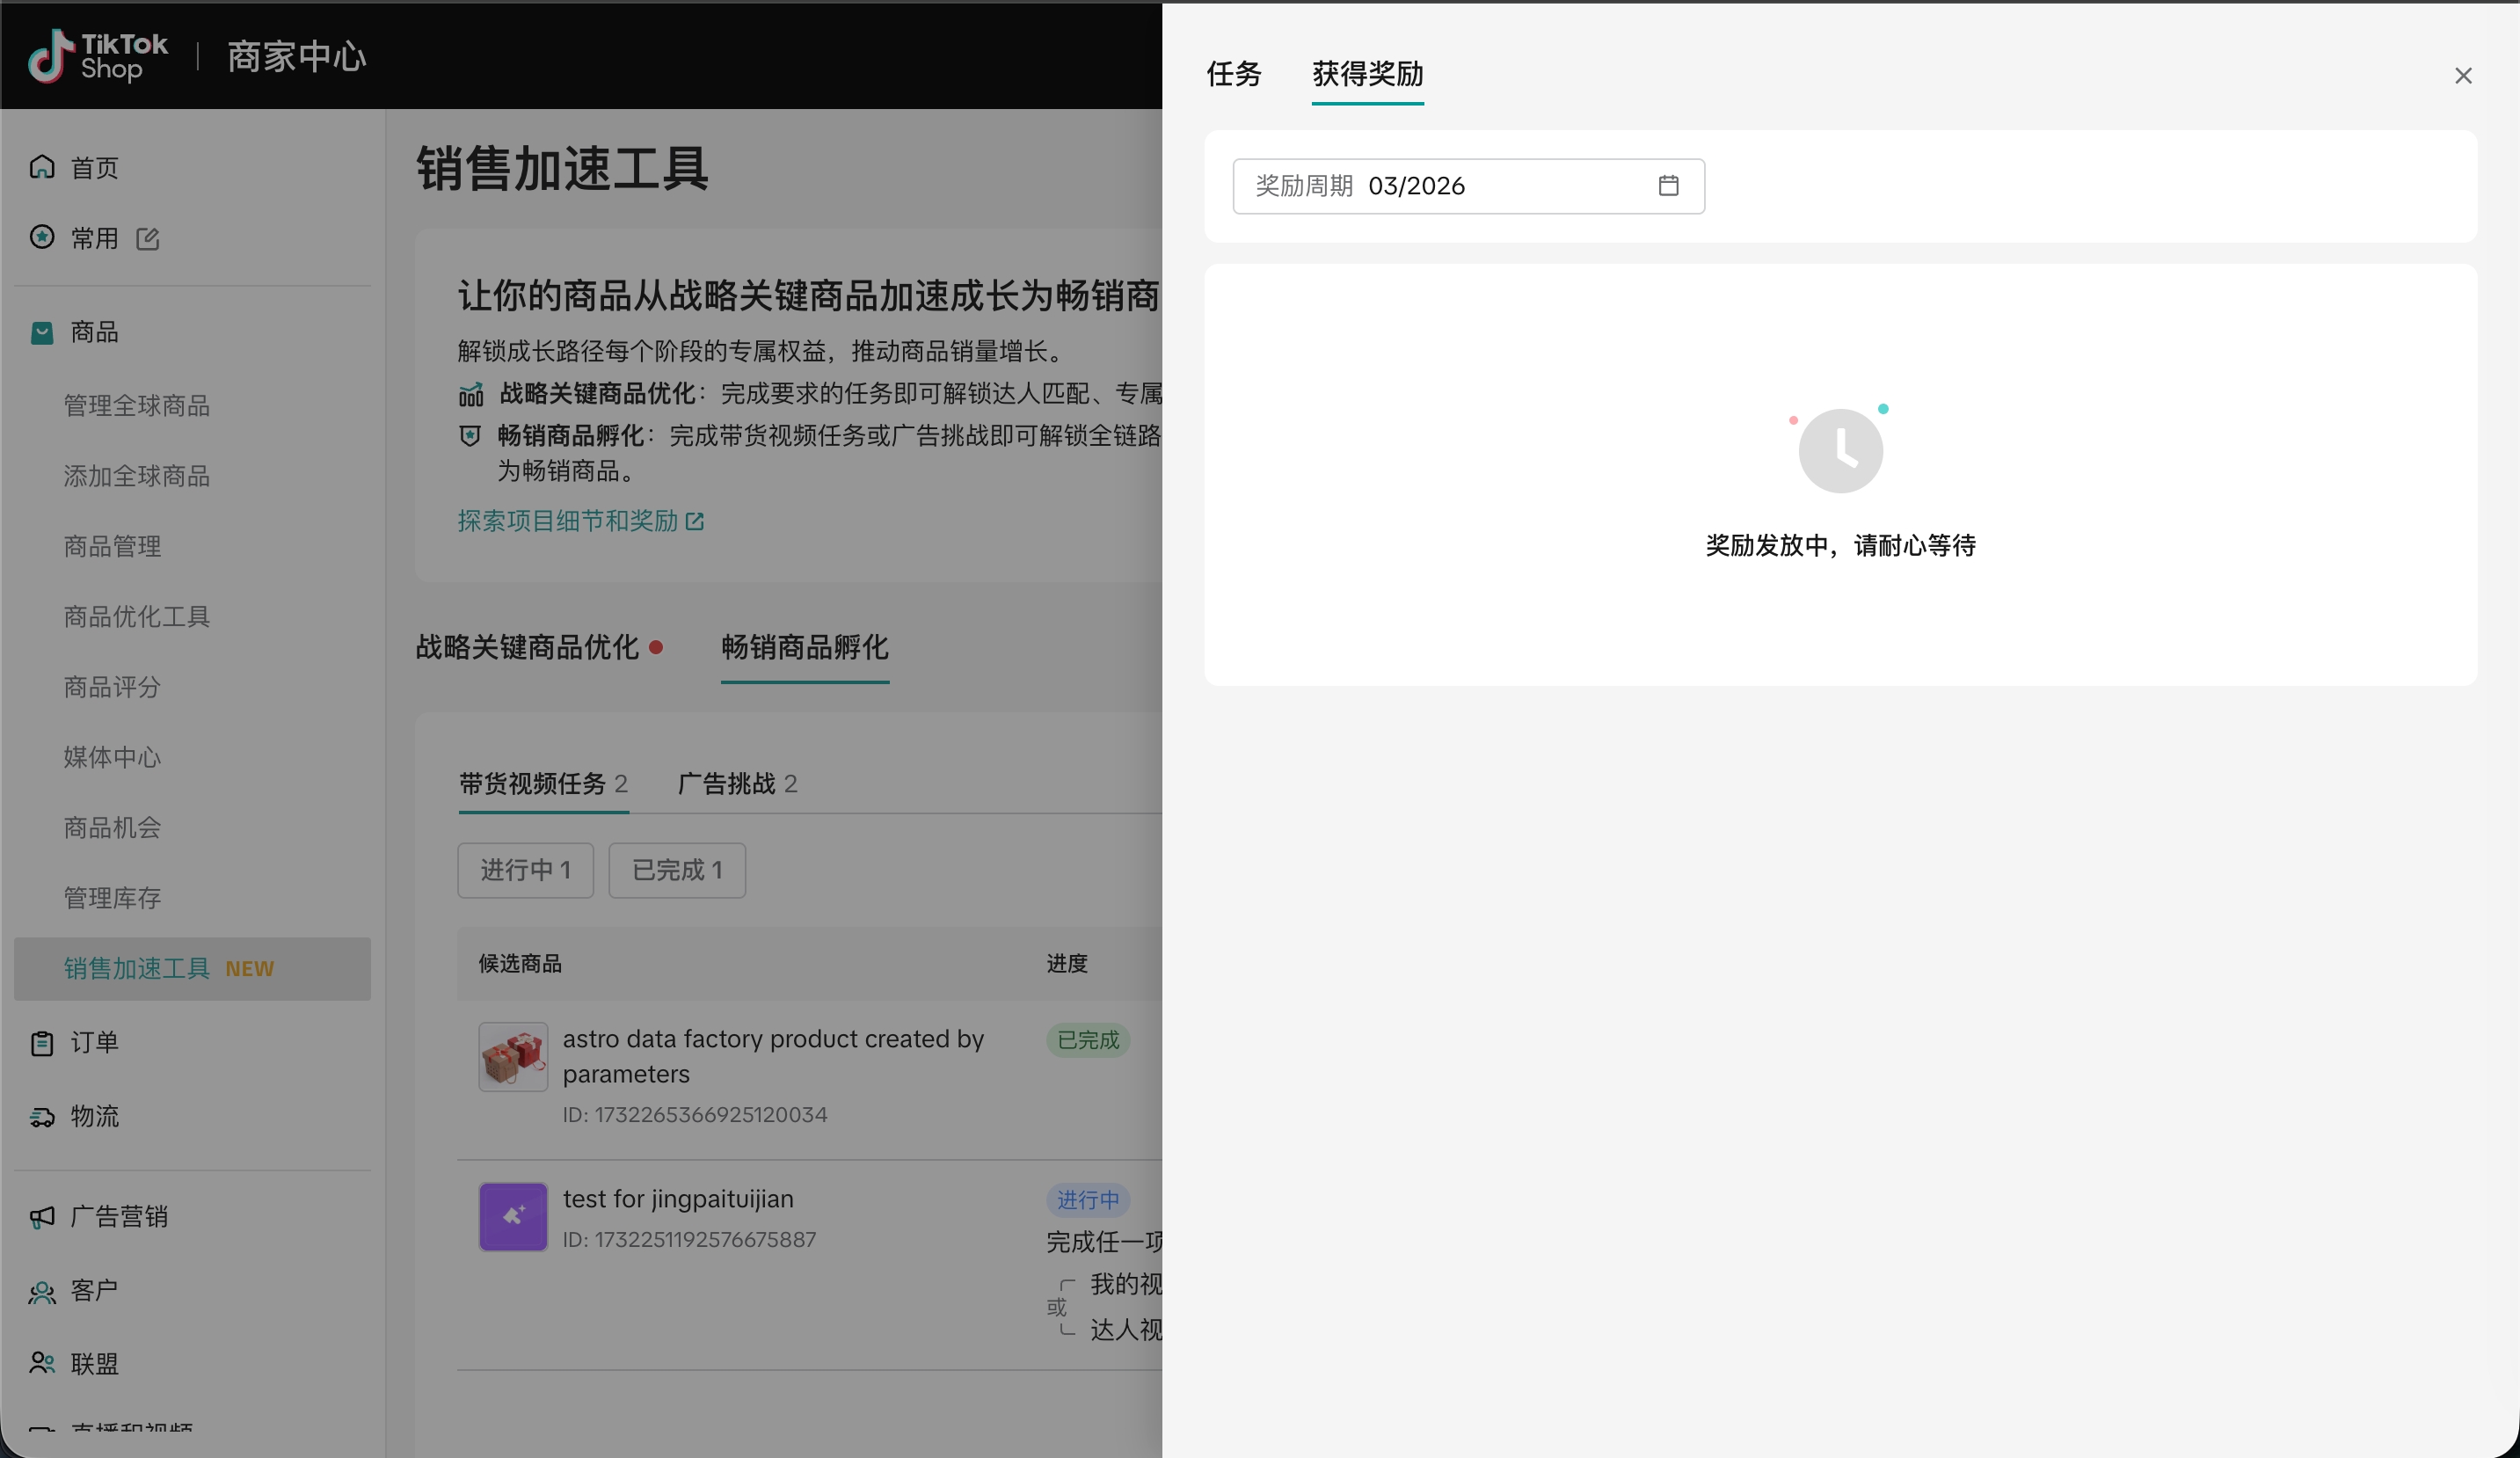Filter tasks by 已完成 1
This screenshot has width=2520, height=1458.
[x=676, y=870]
